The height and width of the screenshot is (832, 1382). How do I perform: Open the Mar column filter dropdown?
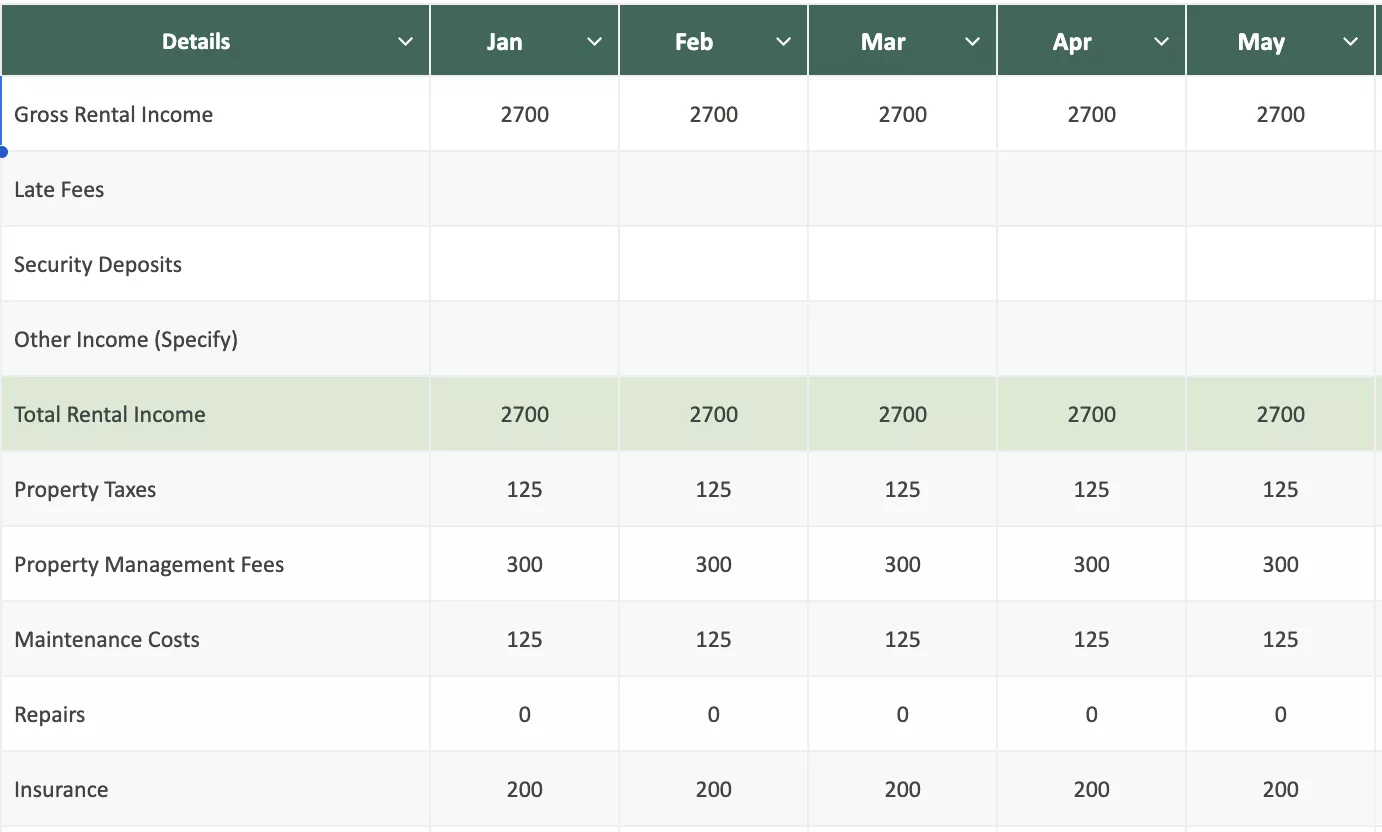972,41
